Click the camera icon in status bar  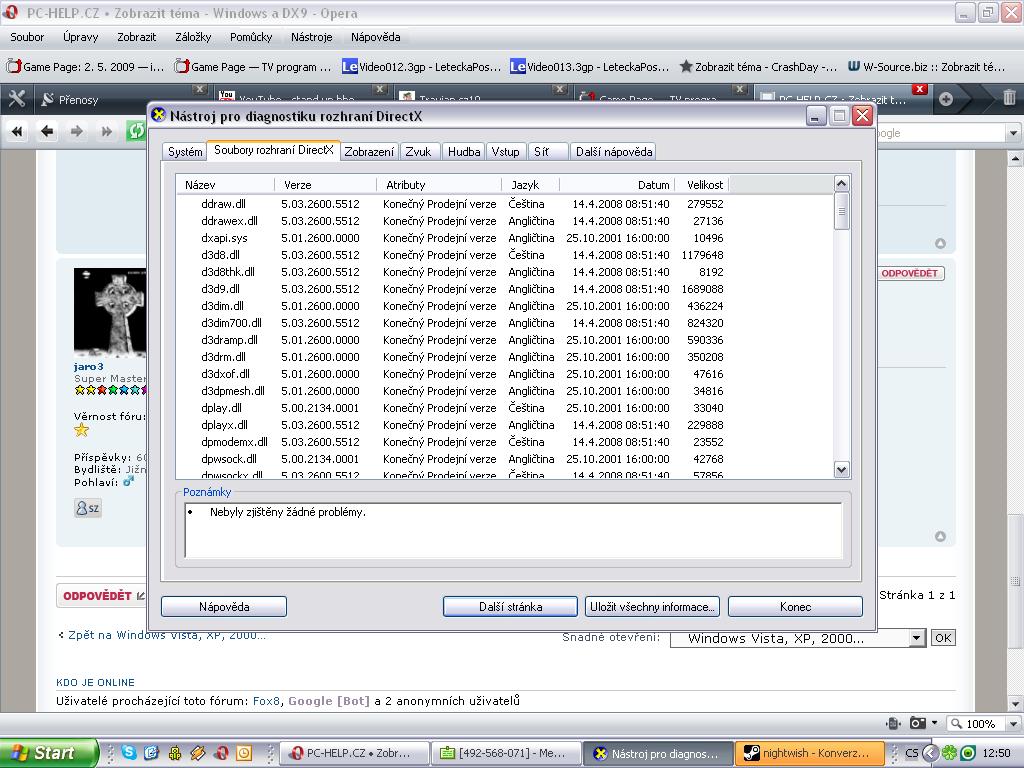(x=917, y=723)
